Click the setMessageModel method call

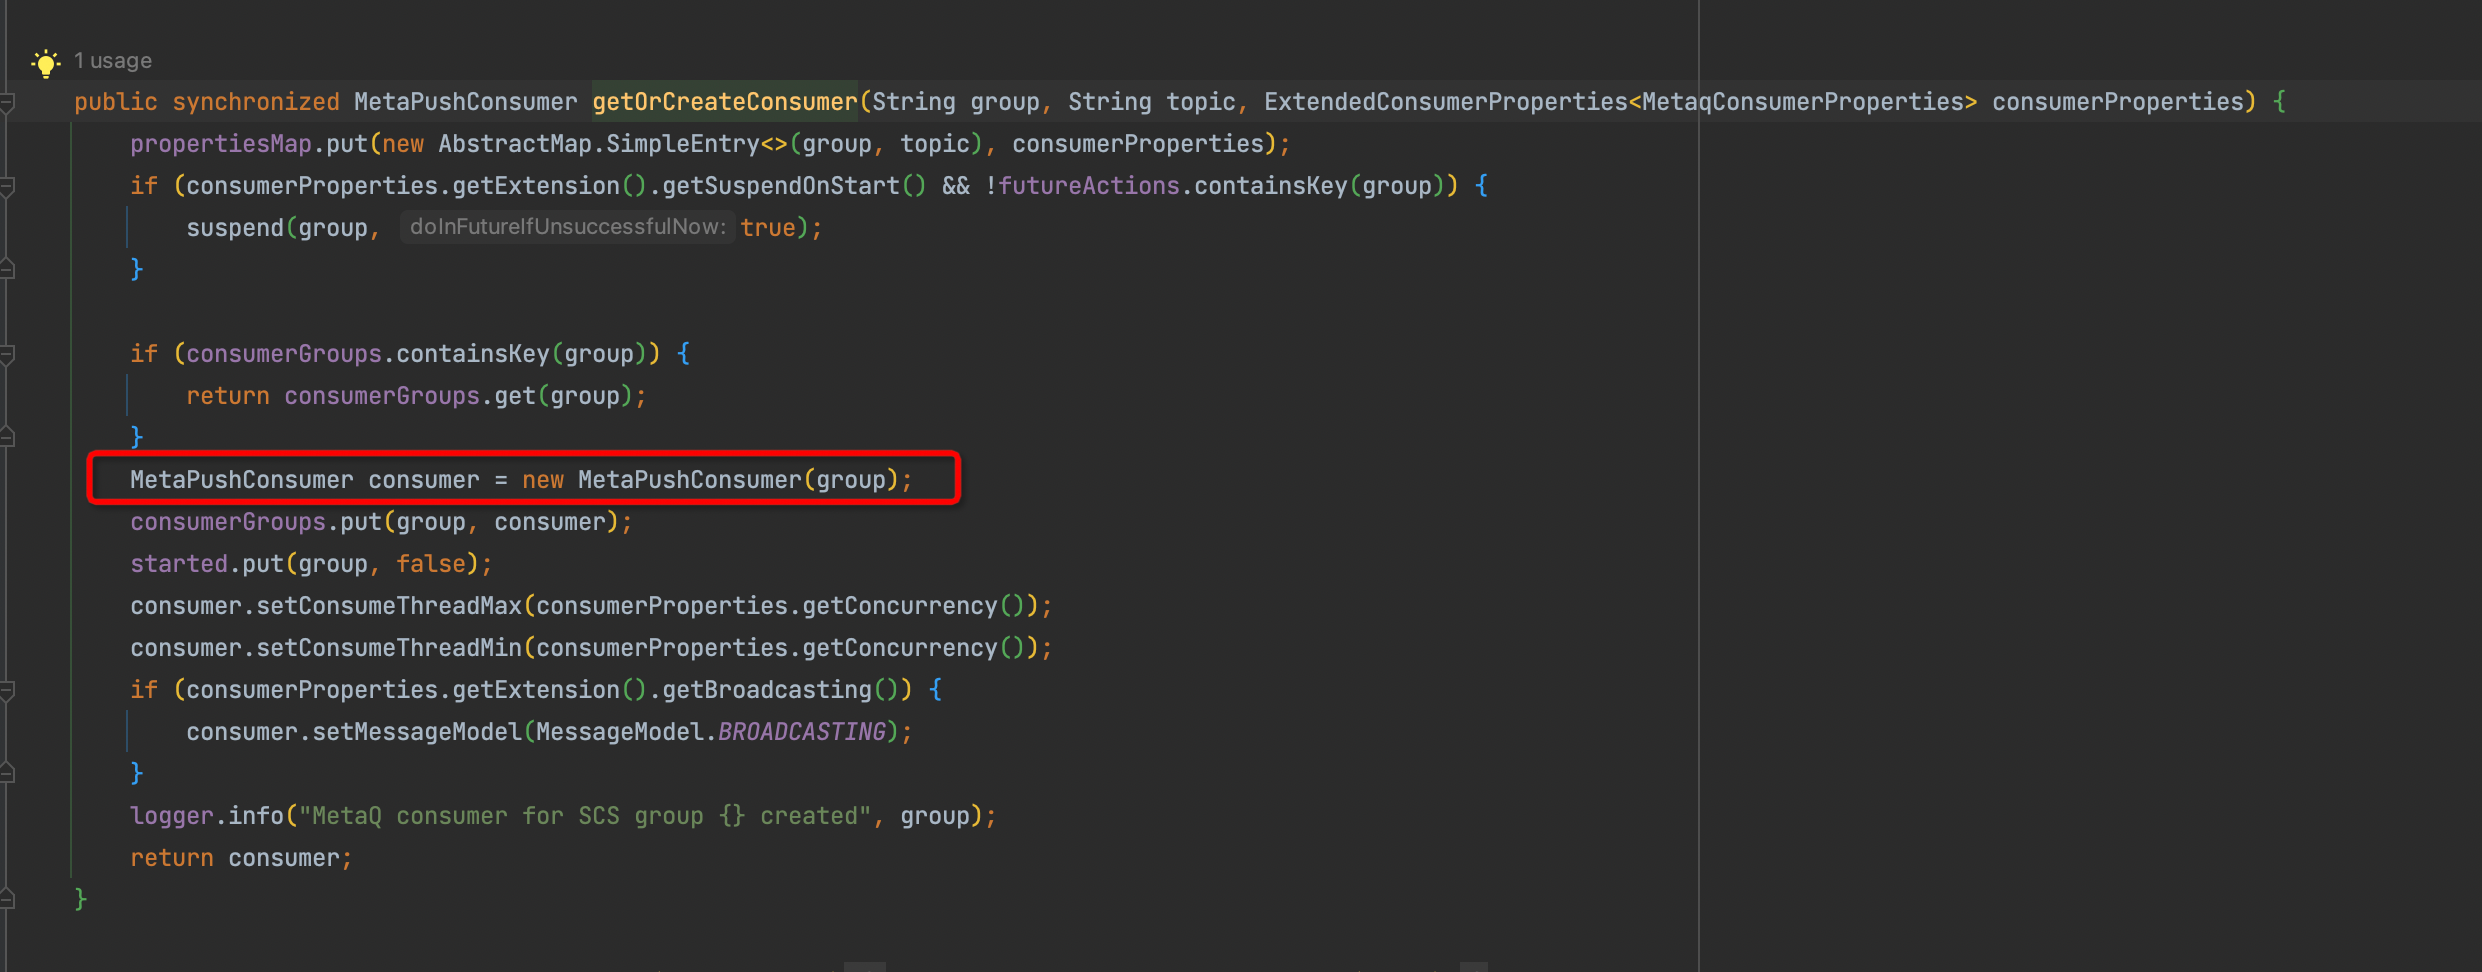(417, 732)
